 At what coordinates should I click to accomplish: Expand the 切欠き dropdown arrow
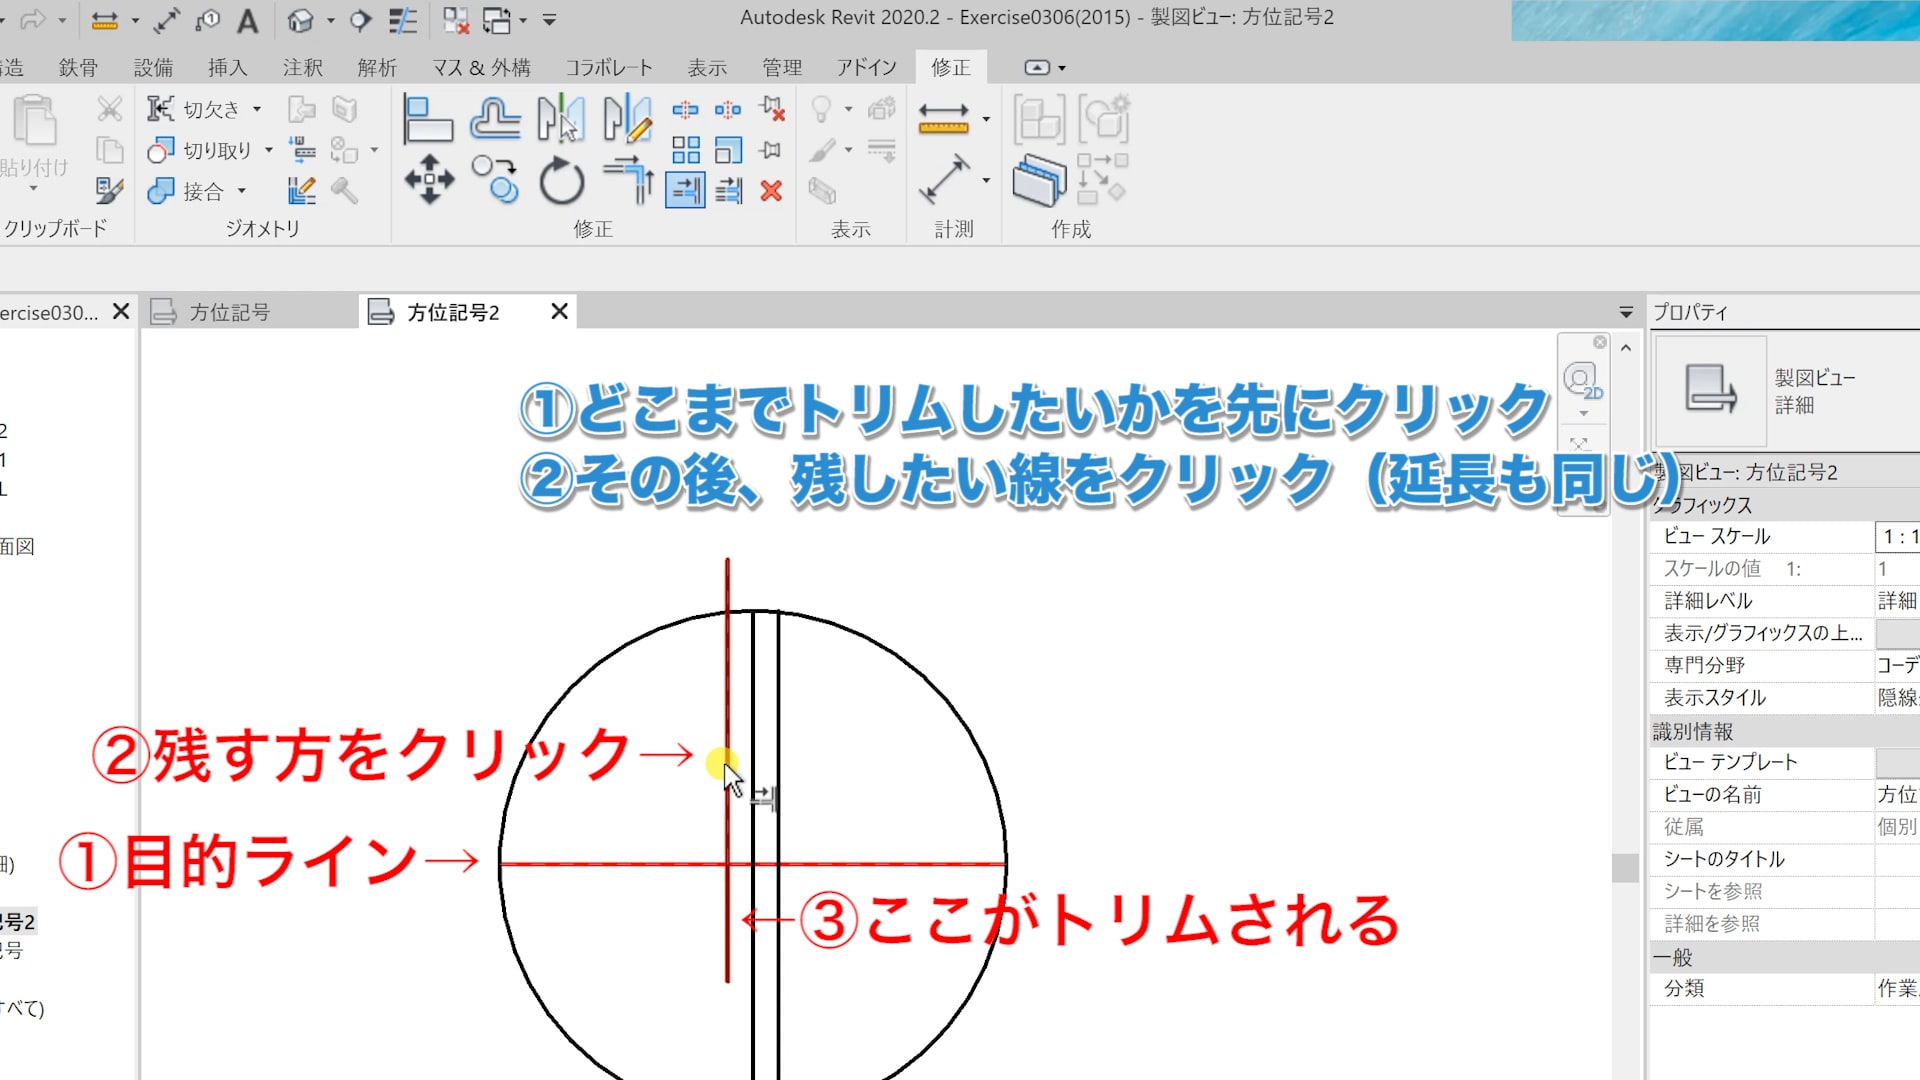tap(257, 109)
